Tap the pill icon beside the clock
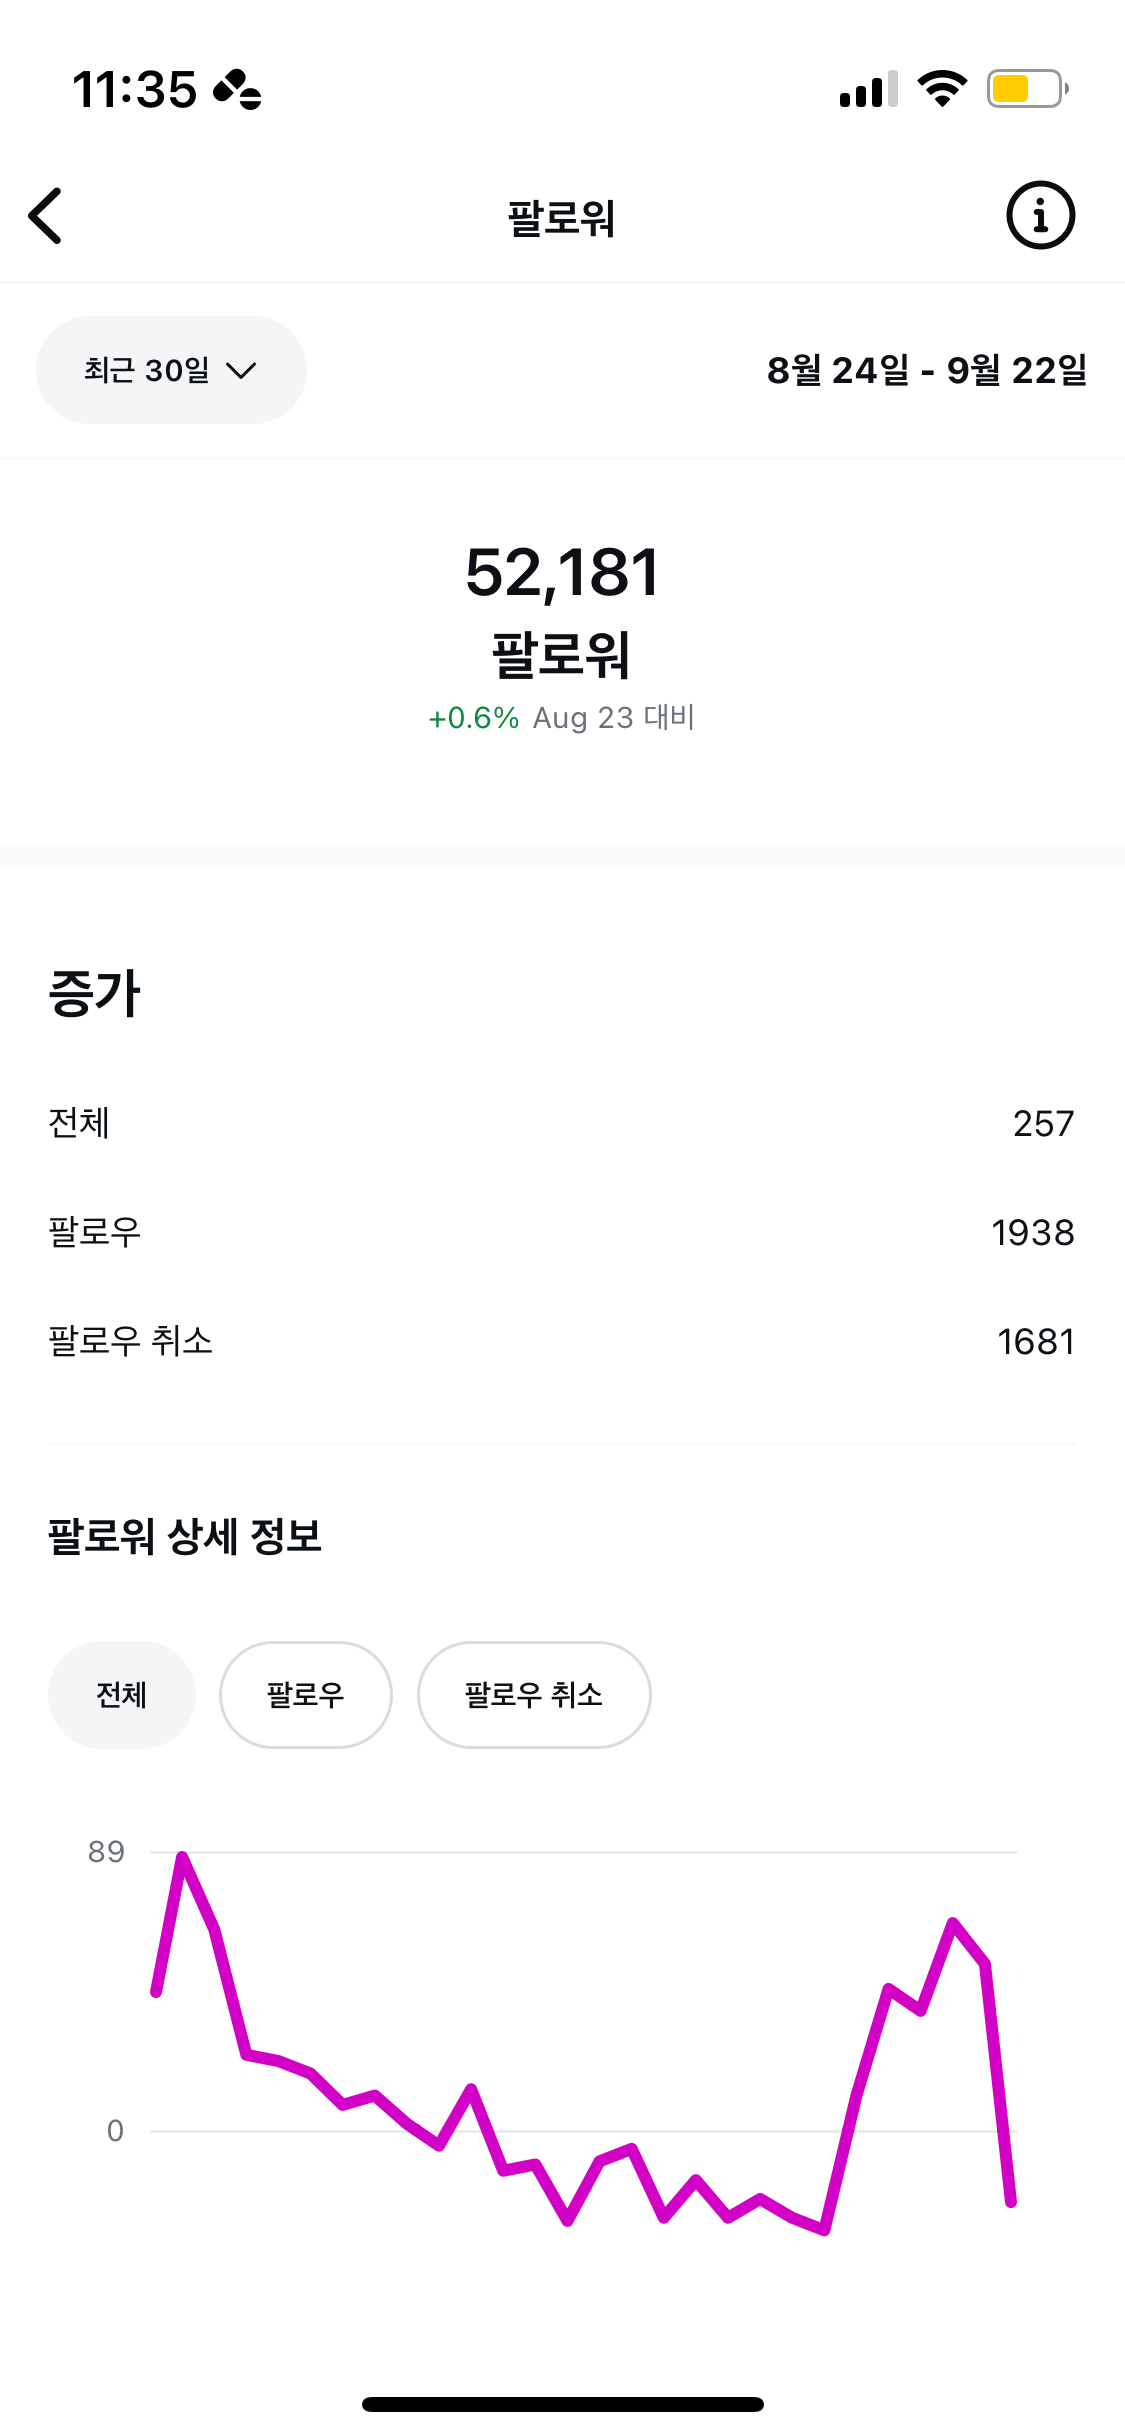1125x2436 pixels. pyautogui.click(x=238, y=90)
